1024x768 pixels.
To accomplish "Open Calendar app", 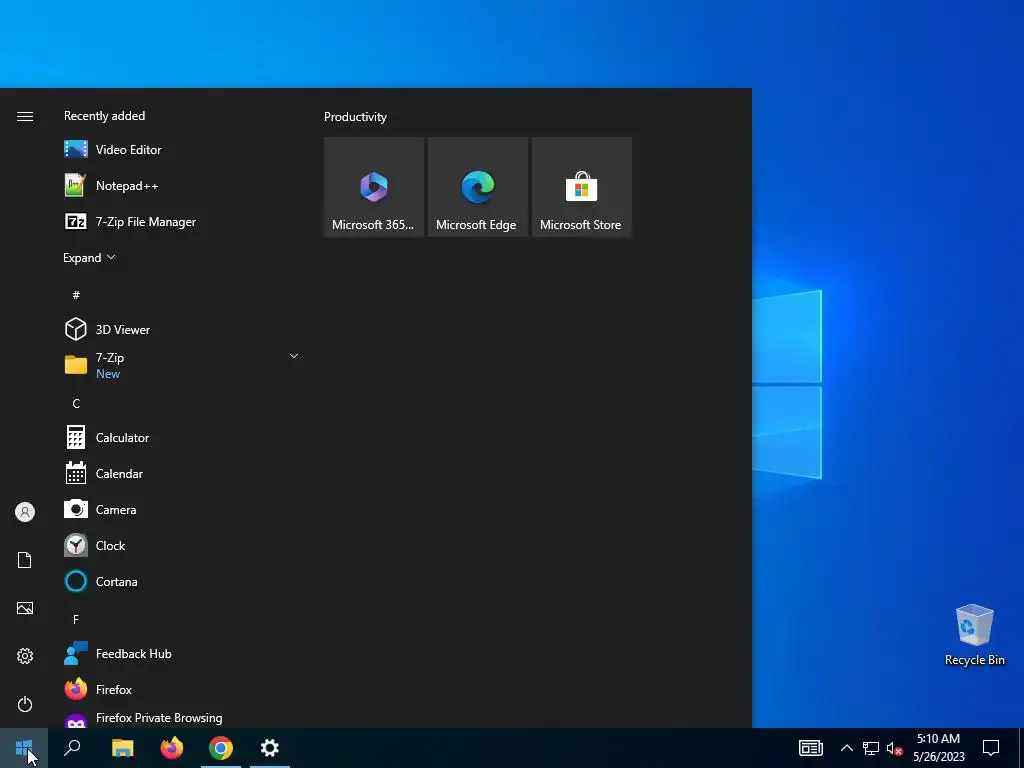I will [182, 473].
